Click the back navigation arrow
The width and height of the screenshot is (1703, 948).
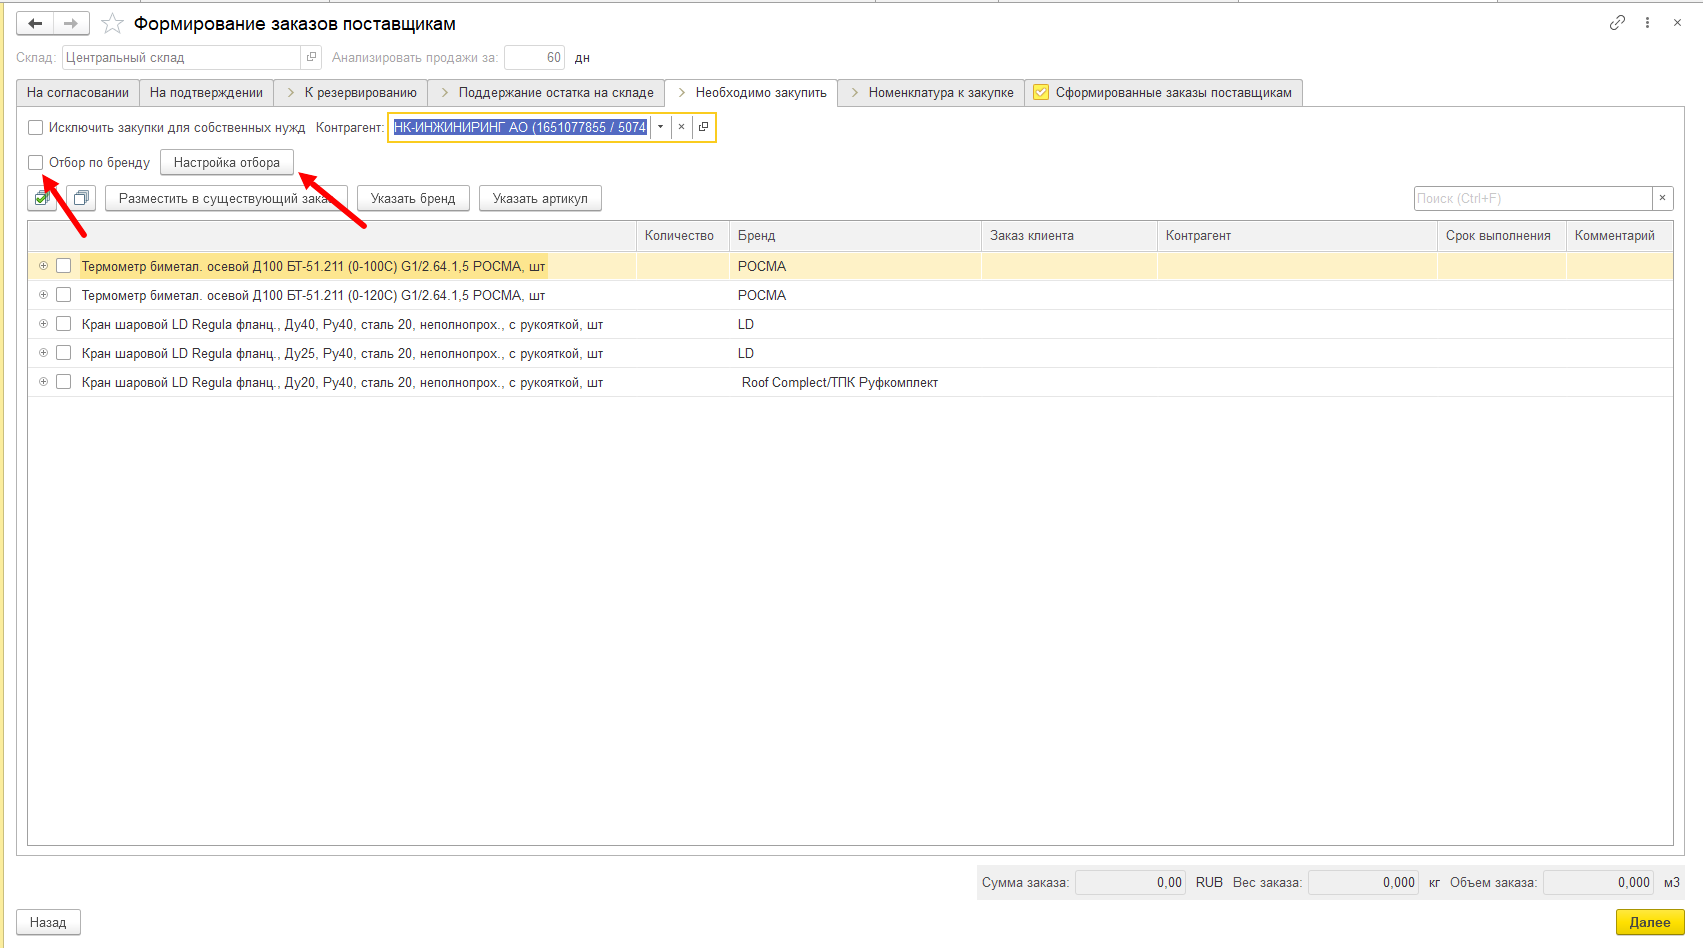[x=35, y=23]
